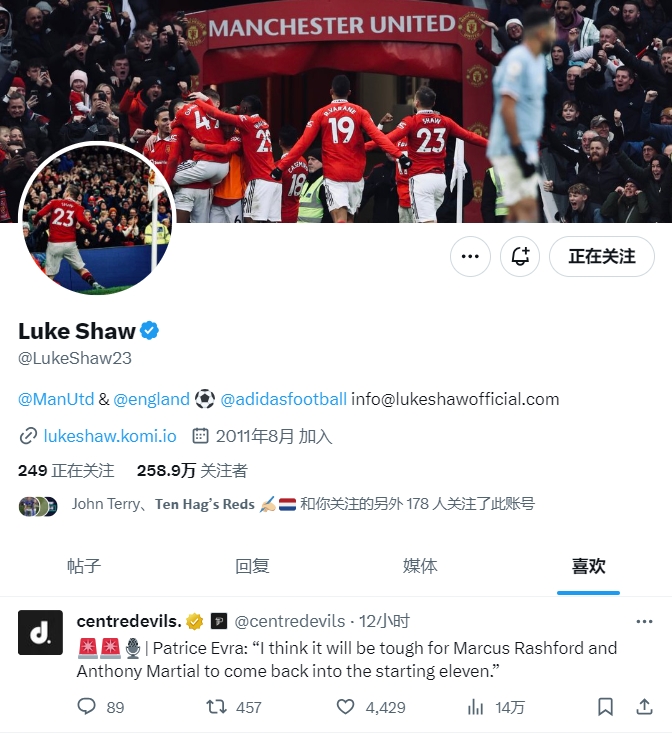Toggle the 正在关注 following button

[x=602, y=256]
